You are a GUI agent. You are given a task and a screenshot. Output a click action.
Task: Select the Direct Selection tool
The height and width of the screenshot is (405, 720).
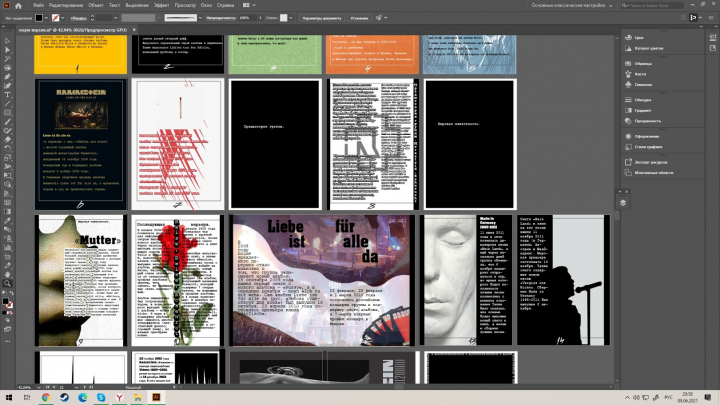[7, 50]
